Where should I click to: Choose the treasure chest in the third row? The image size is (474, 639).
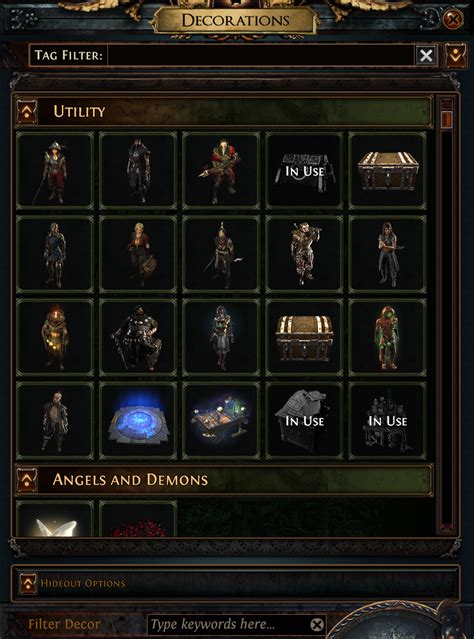click(304, 337)
